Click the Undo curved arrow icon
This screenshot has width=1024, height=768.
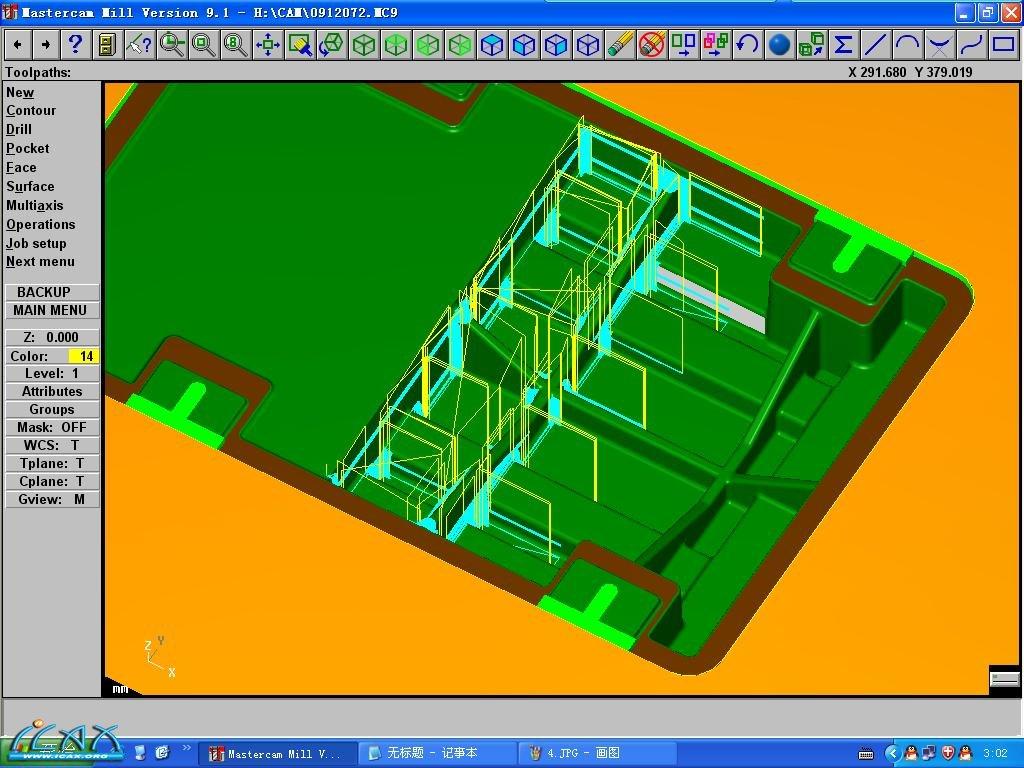pyautogui.click(x=747, y=45)
